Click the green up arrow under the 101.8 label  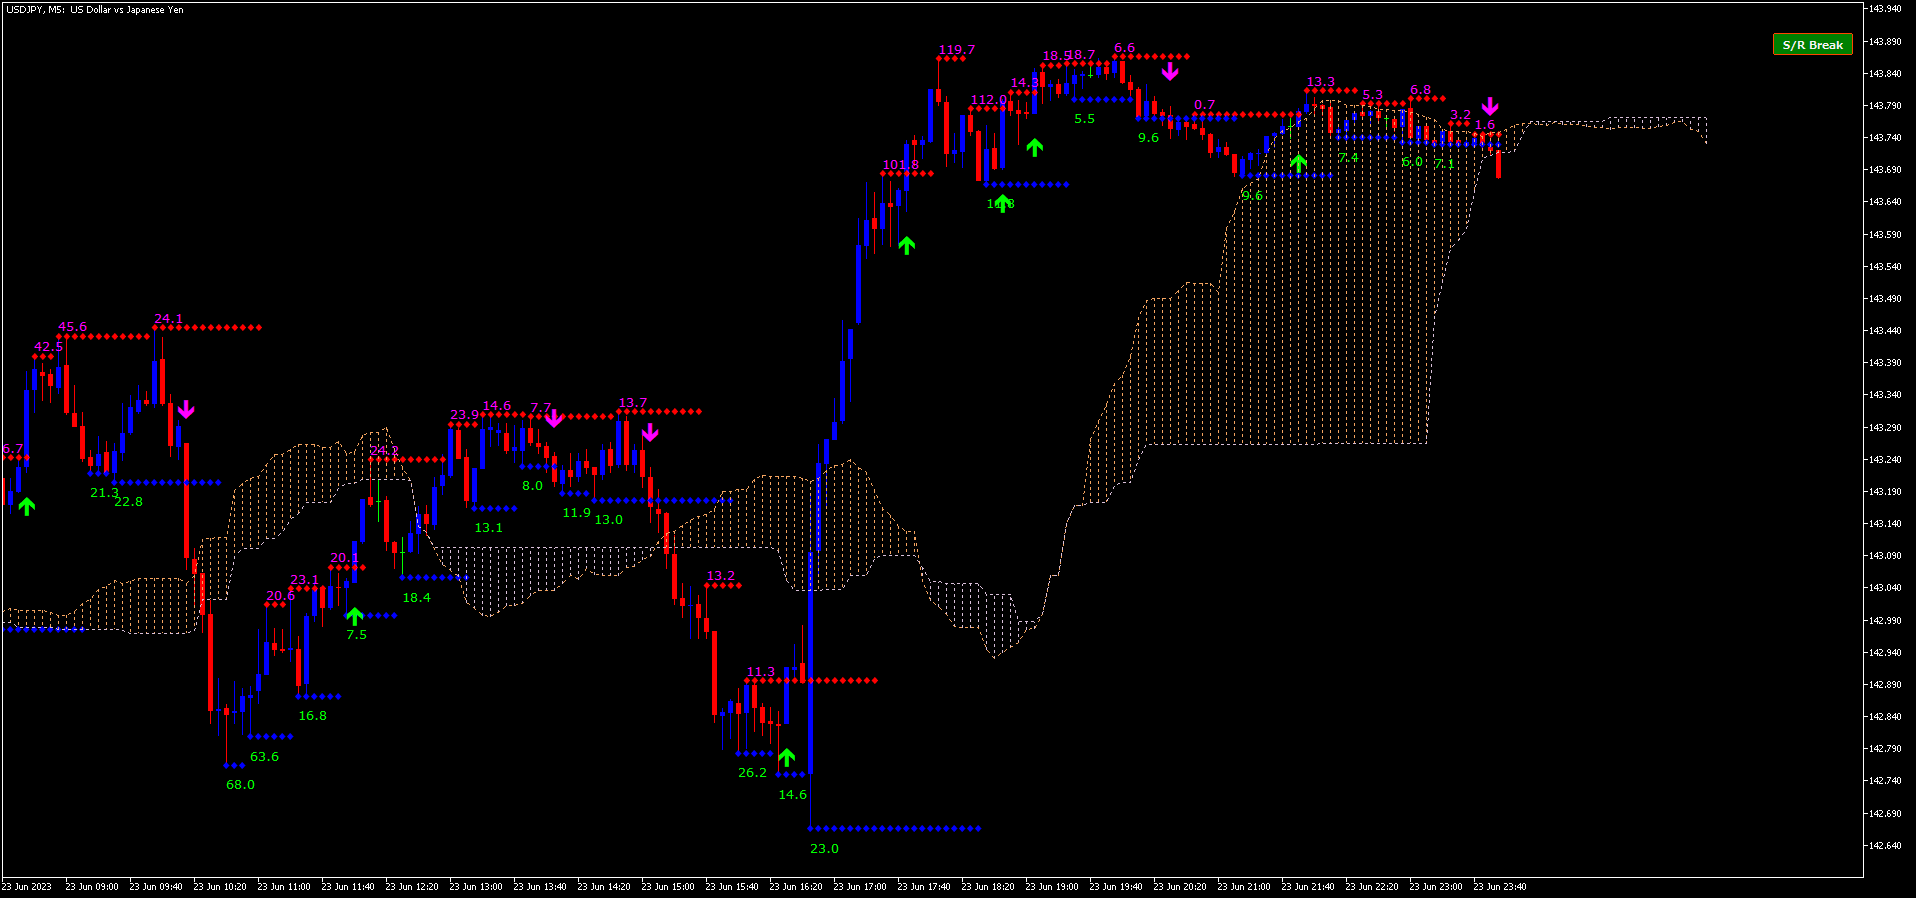[907, 245]
